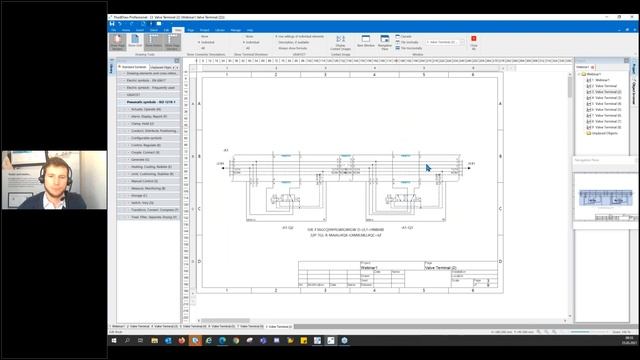The height and width of the screenshot is (360, 640).
Task: Open page '4: Valve Terminal (3)' in project tree
Action: 604,98
